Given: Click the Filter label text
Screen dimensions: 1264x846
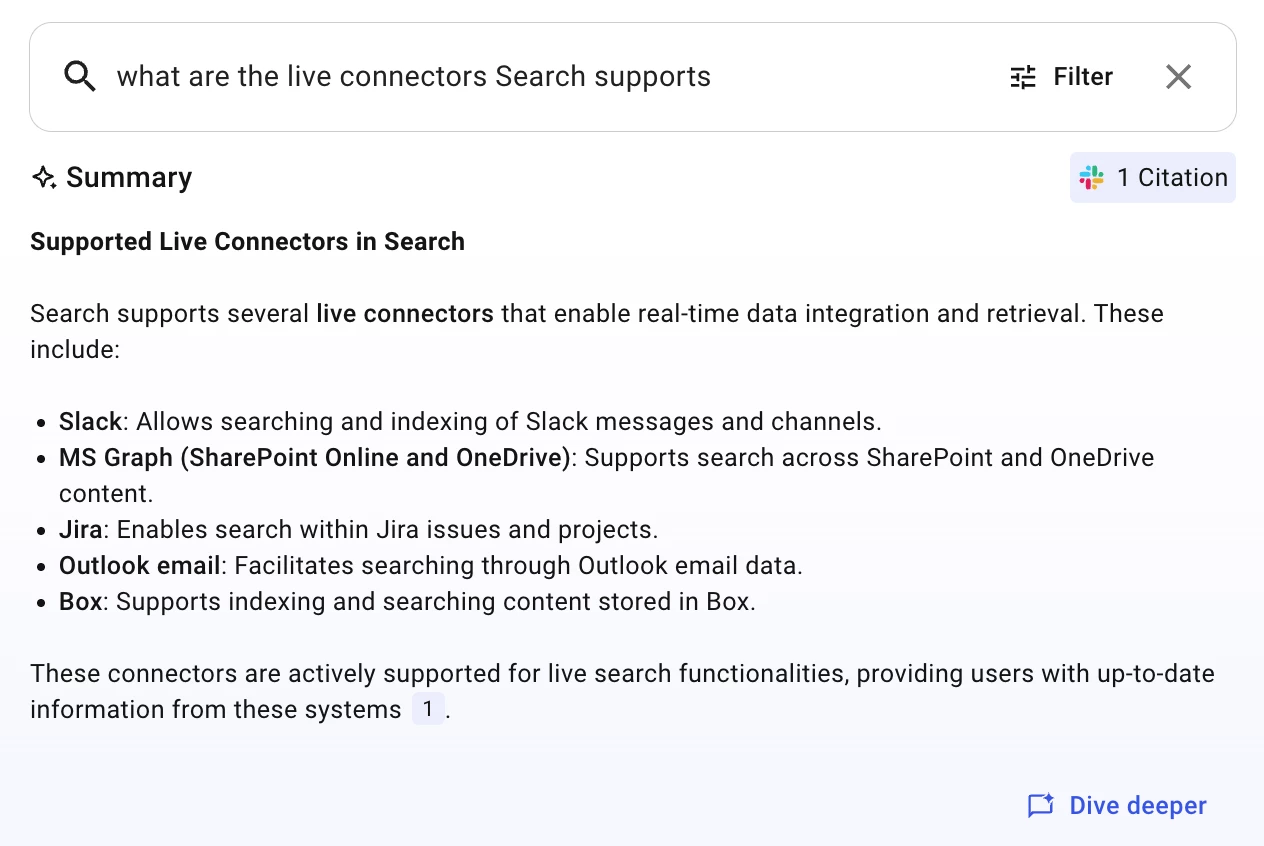Looking at the screenshot, I should pos(1083,77).
